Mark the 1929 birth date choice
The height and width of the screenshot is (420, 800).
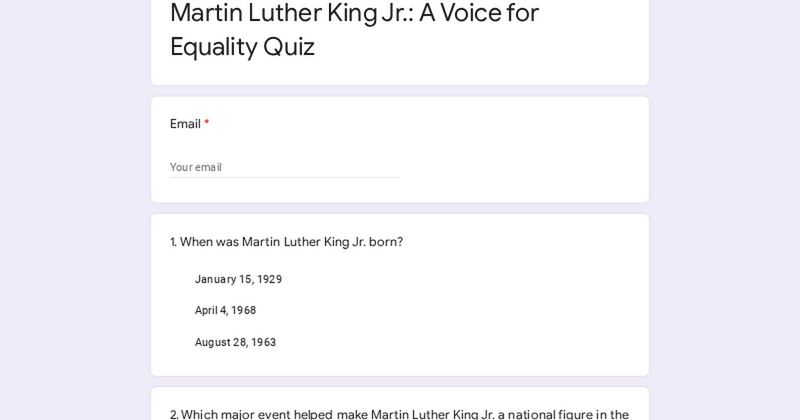(x=238, y=279)
